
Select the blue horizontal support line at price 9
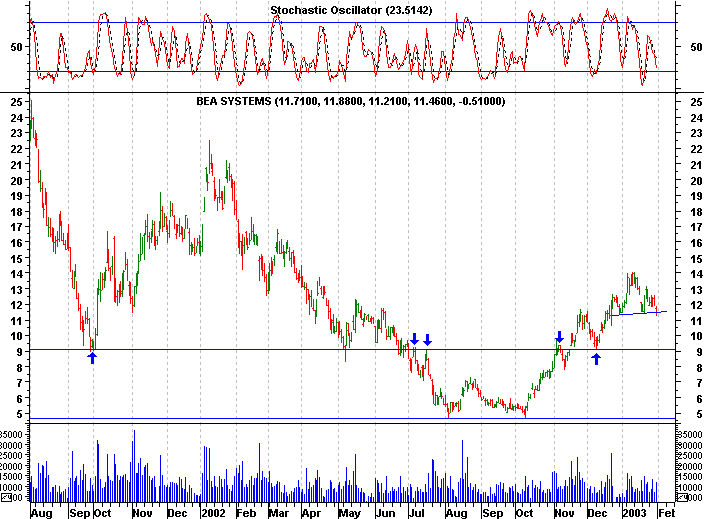pyautogui.click(x=353, y=349)
